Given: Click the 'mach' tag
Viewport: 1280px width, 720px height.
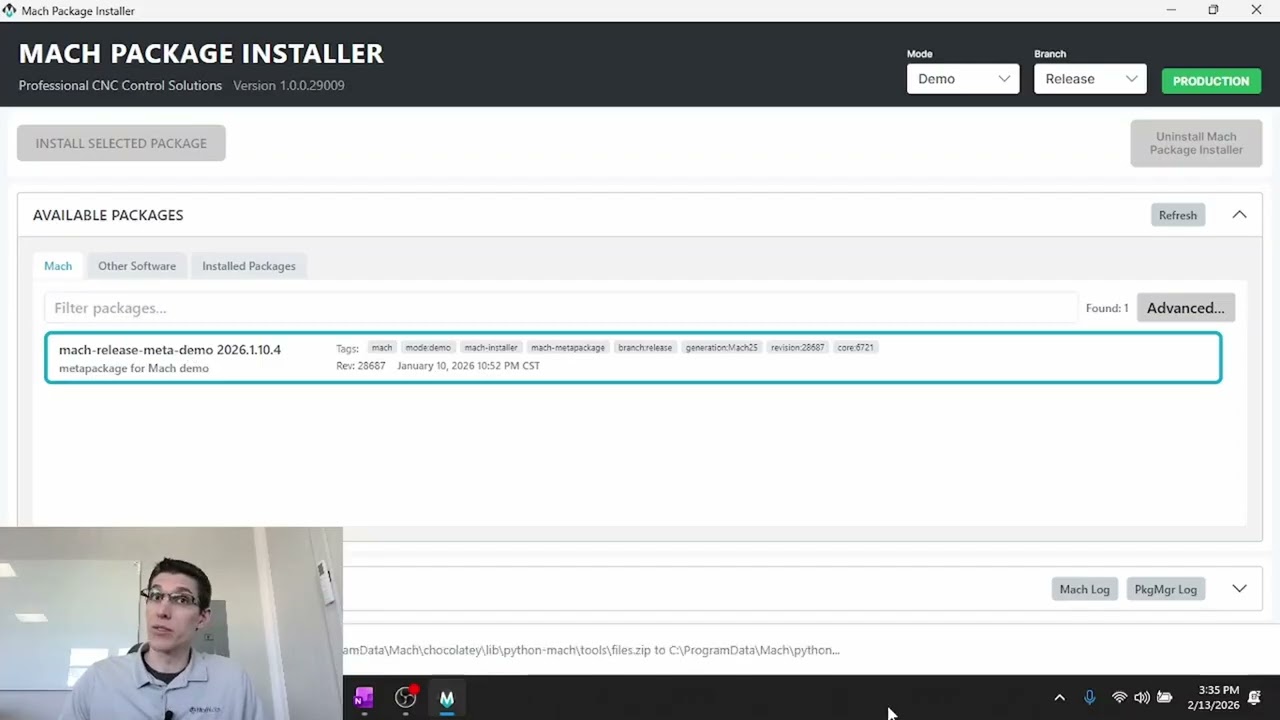Looking at the screenshot, I should [382, 348].
